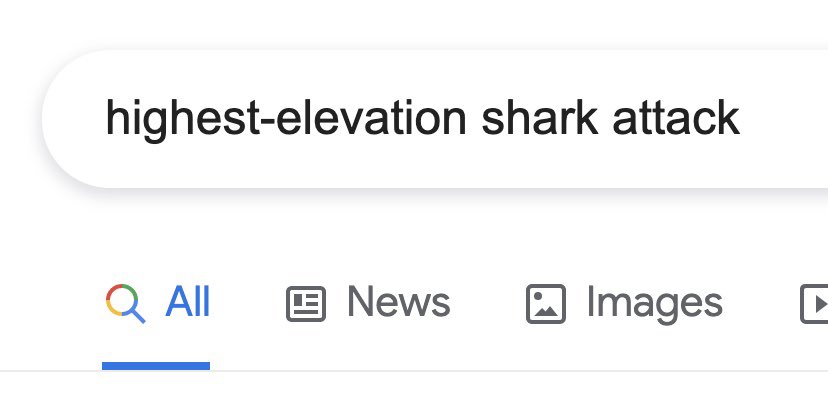Screen dimensions: 828x400
Task: Switch to the News results tab
Action: 369,303
